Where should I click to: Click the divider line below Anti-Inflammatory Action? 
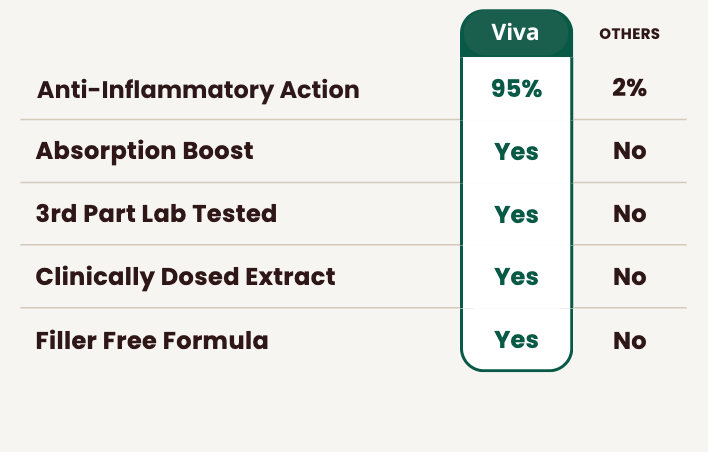pyautogui.click(x=240, y=120)
